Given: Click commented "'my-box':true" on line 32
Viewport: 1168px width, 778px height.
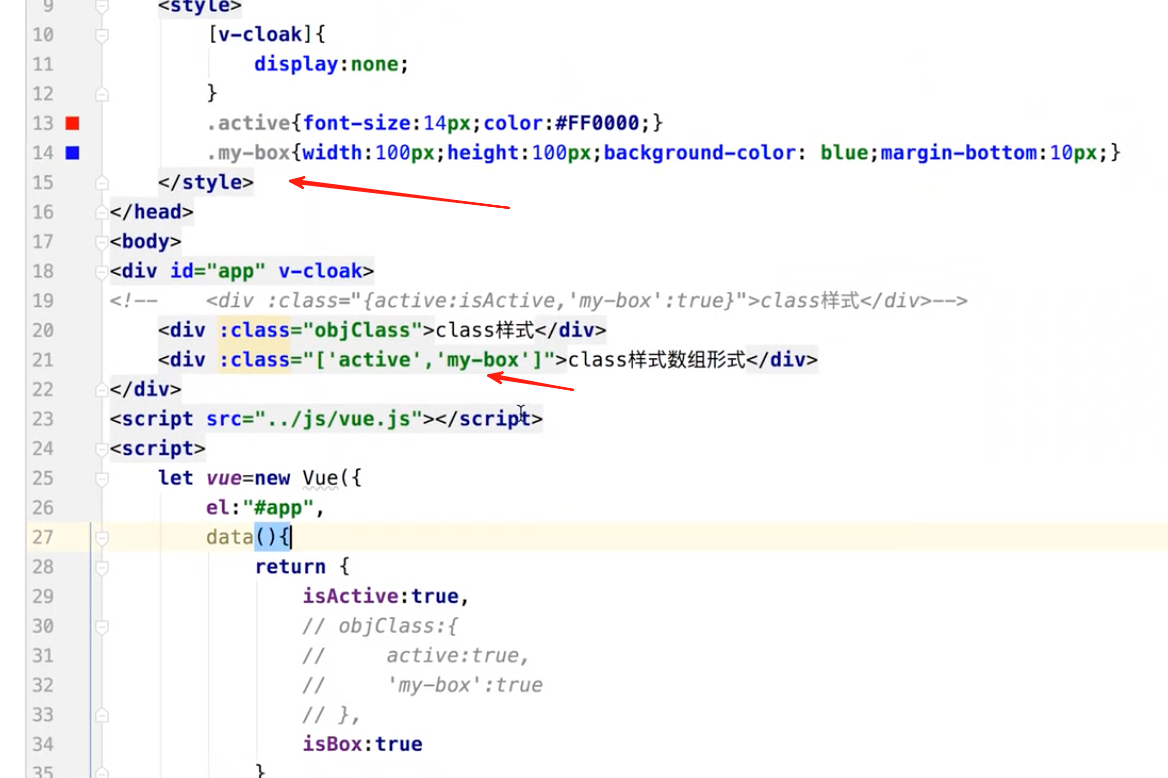Looking at the screenshot, I should [x=465, y=685].
